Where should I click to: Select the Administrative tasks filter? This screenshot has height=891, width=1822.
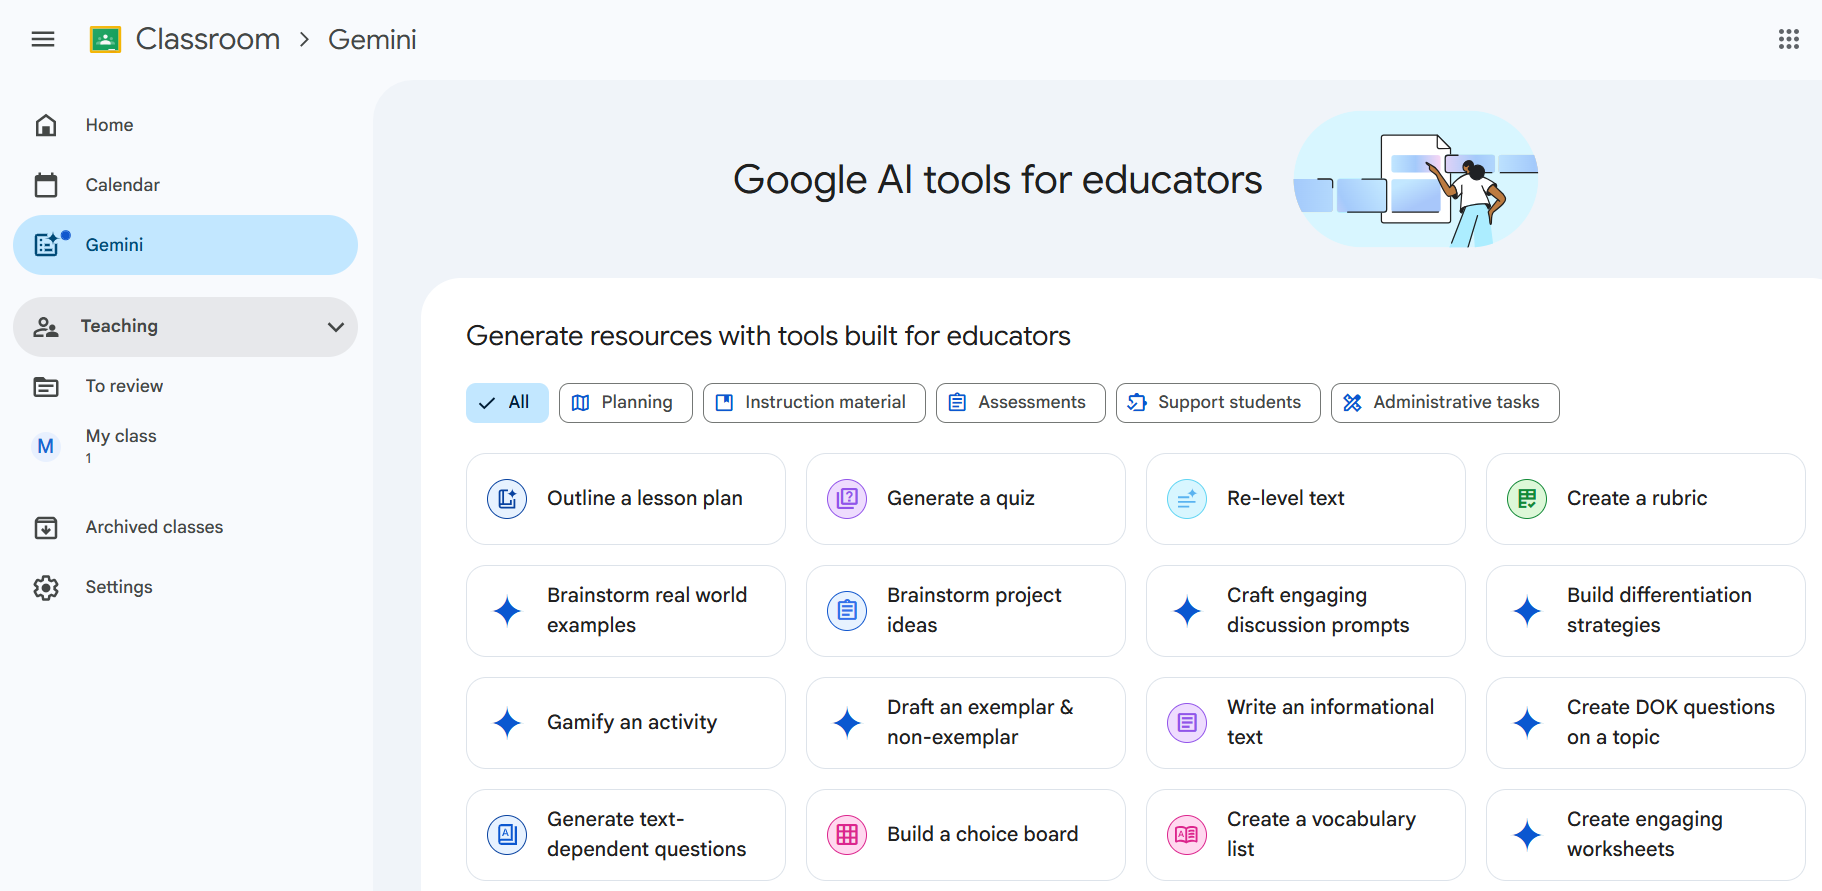tap(1444, 402)
